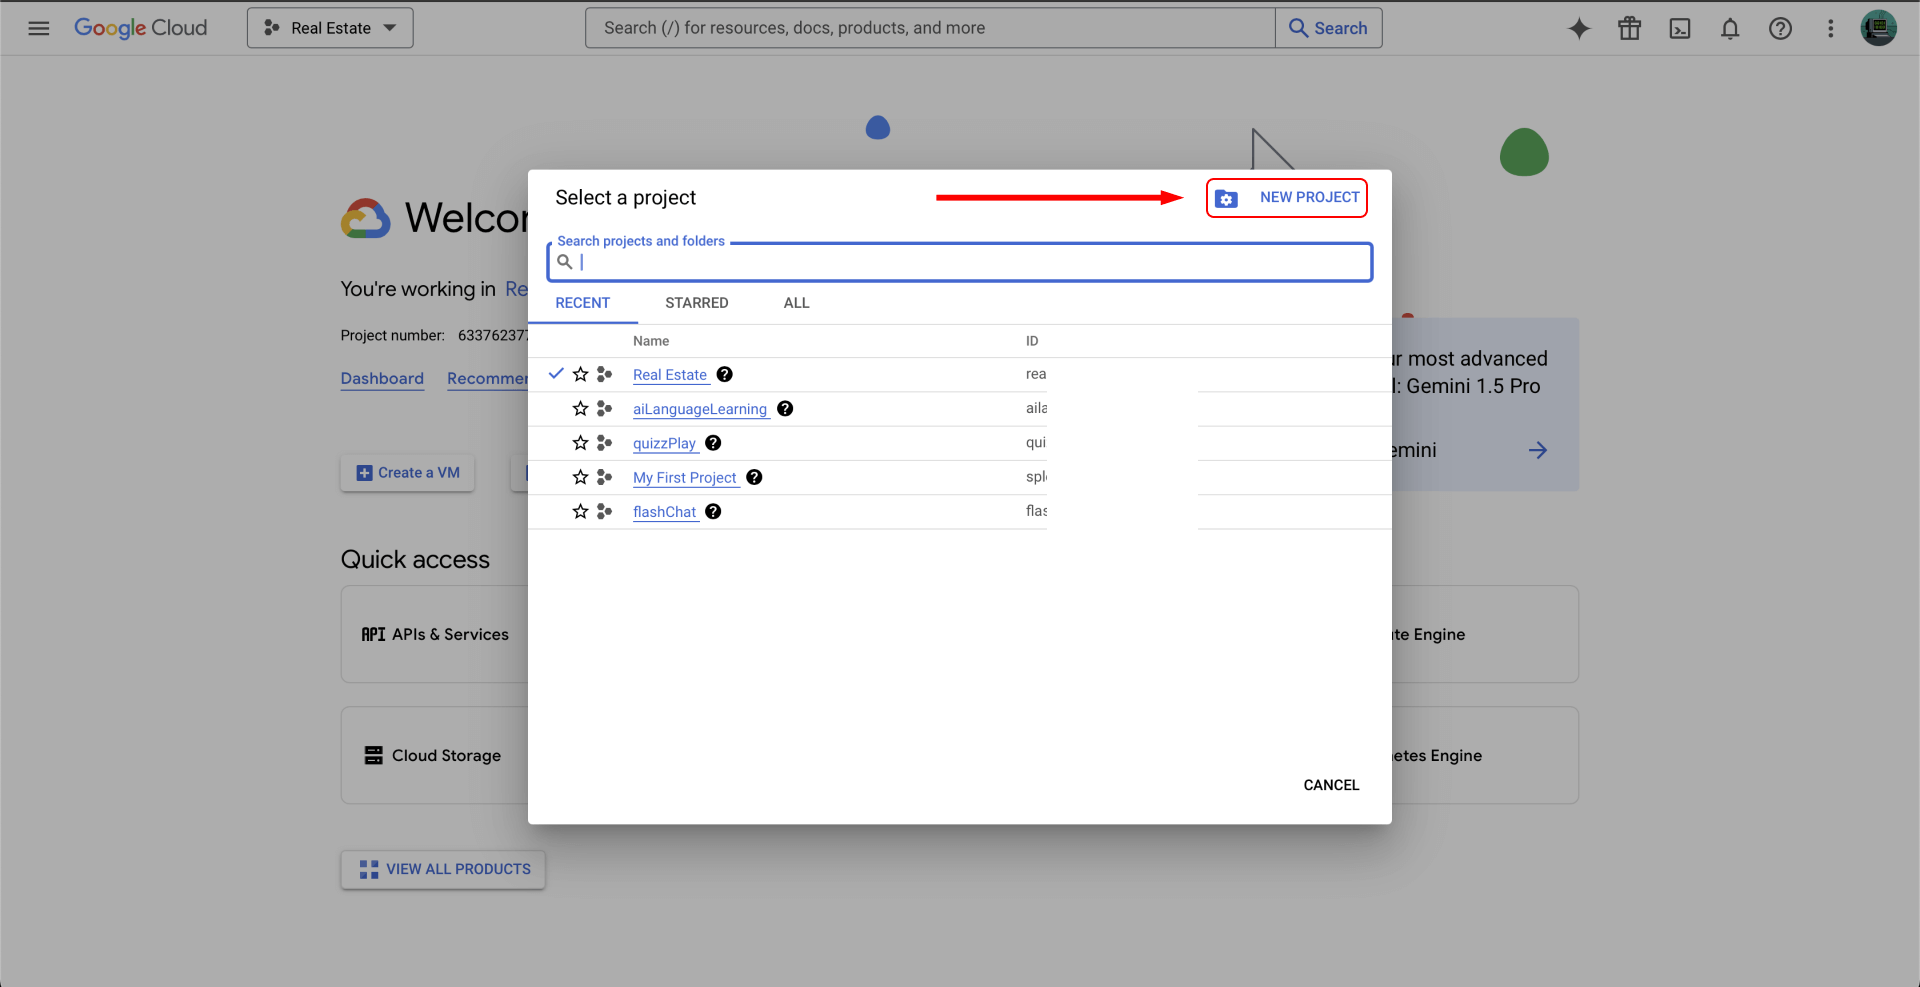Star the aiLanguageLearning project
The image size is (1920, 987).
tap(580, 408)
